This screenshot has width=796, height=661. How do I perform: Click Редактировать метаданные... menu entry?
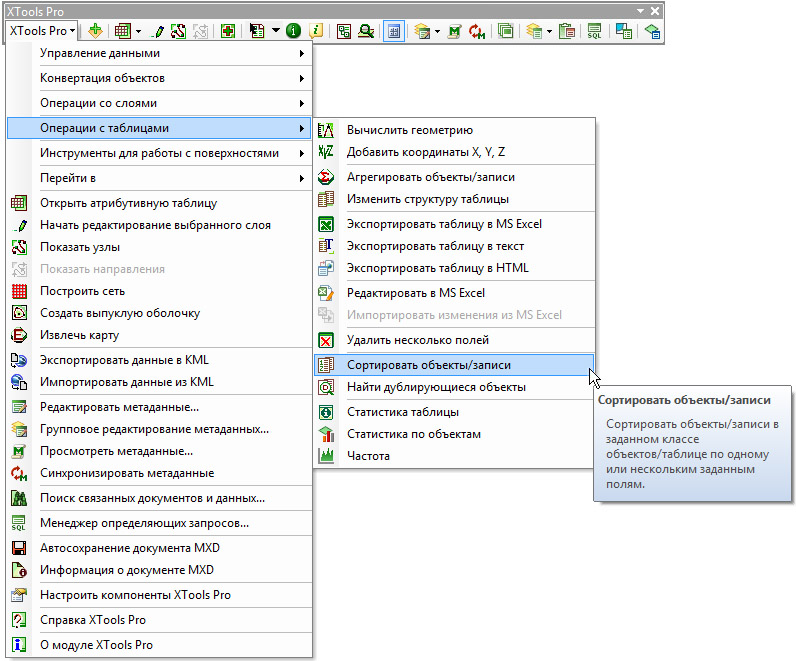click(x=119, y=407)
